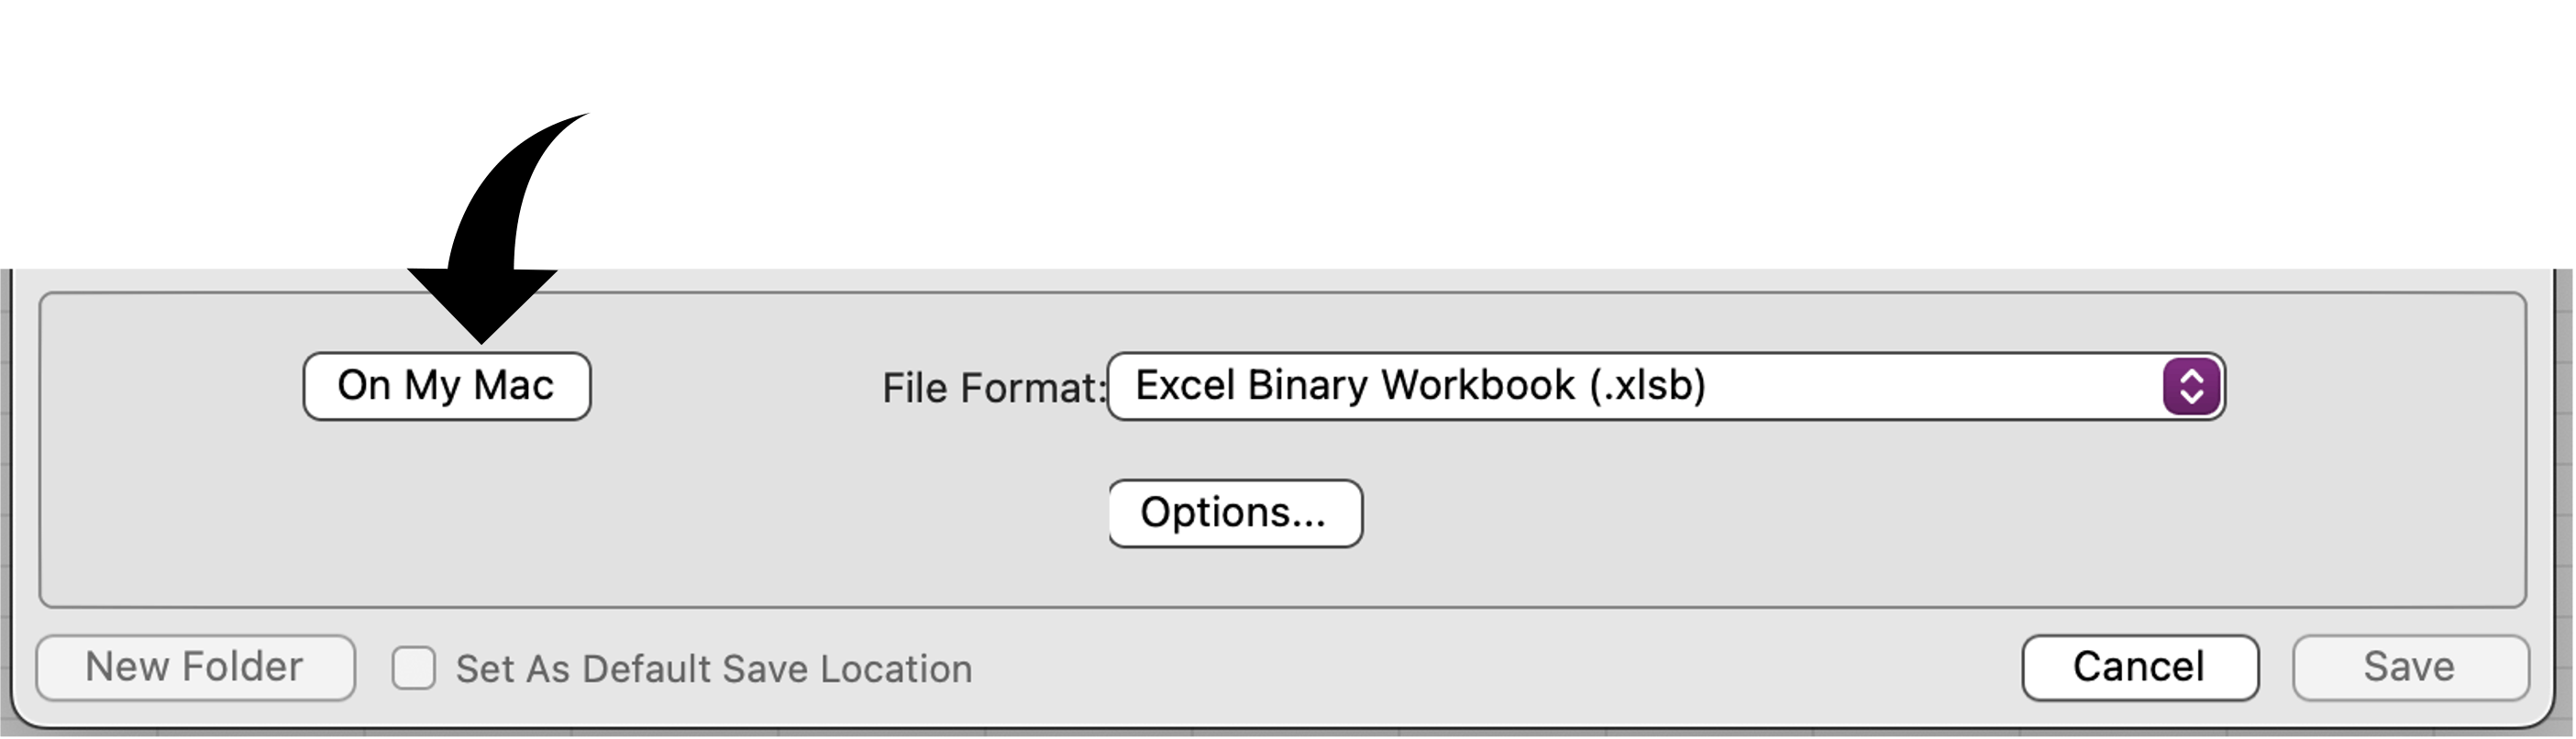Viewport: 2576px width, 739px height.
Task: Enable Set As Default Save Location checkbox
Action: 413,668
